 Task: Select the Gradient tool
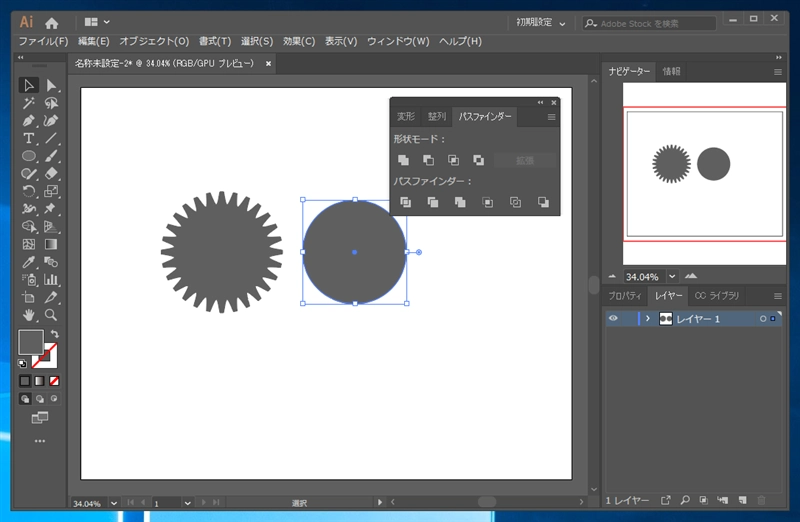click(x=51, y=244)
